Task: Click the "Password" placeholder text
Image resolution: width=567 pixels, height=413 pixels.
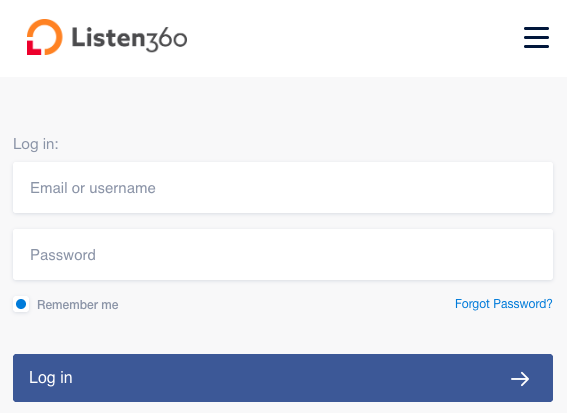Action: click(63, 255)
